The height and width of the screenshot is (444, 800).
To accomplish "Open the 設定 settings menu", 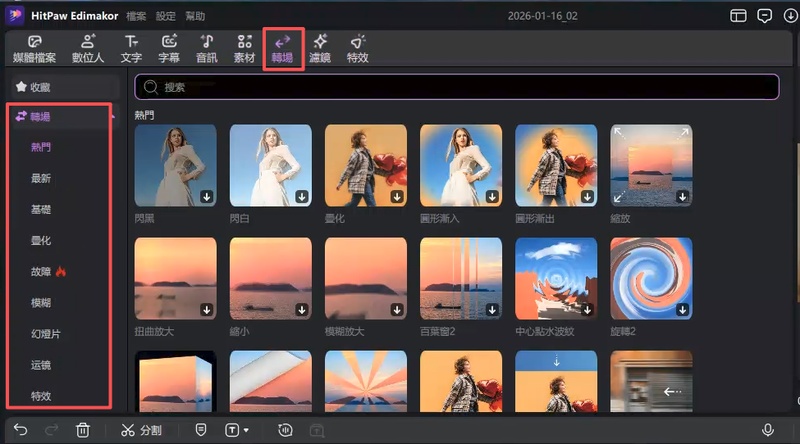I will (x=166, y=16).
